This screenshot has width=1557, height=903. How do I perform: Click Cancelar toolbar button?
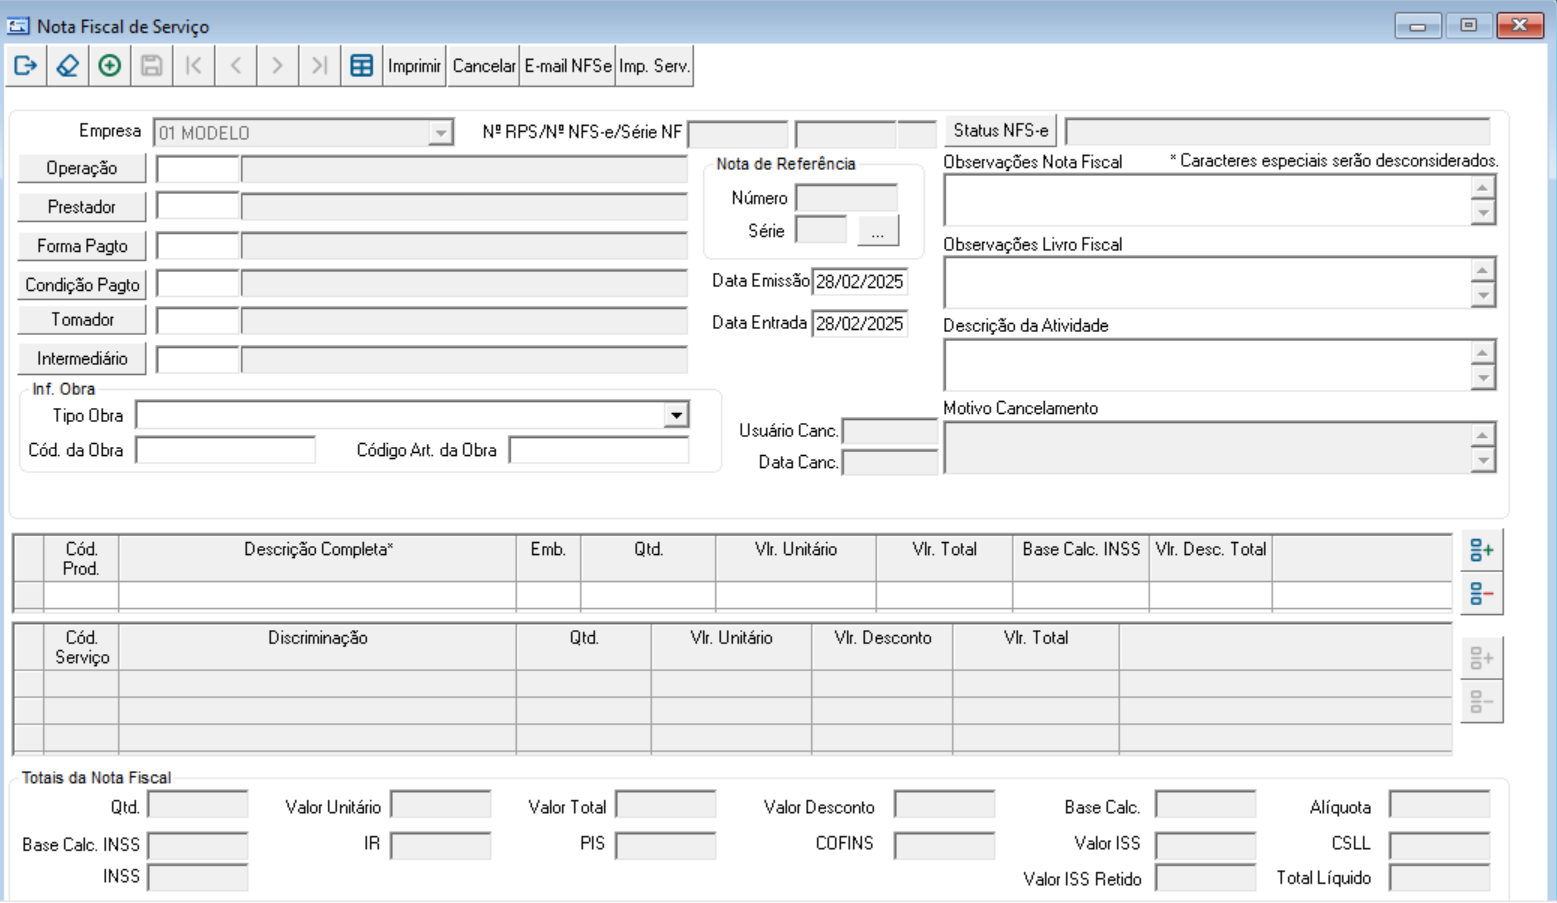point(484,66)
